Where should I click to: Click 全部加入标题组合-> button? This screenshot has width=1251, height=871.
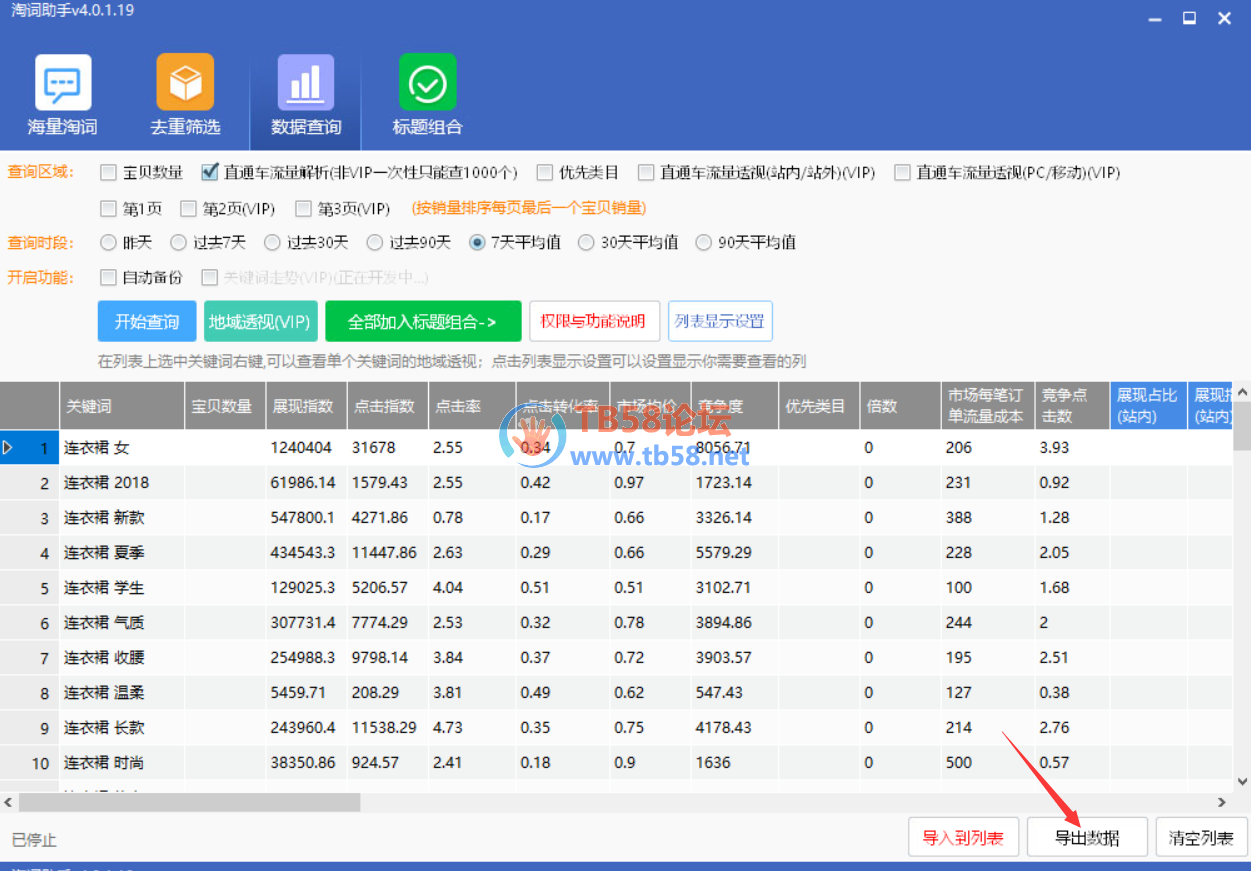tap(423, 322)
